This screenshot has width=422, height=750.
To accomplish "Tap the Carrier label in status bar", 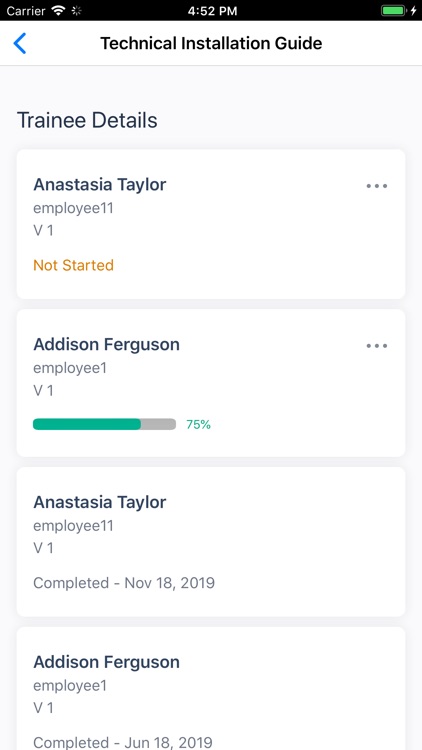I will coord(26,11).
